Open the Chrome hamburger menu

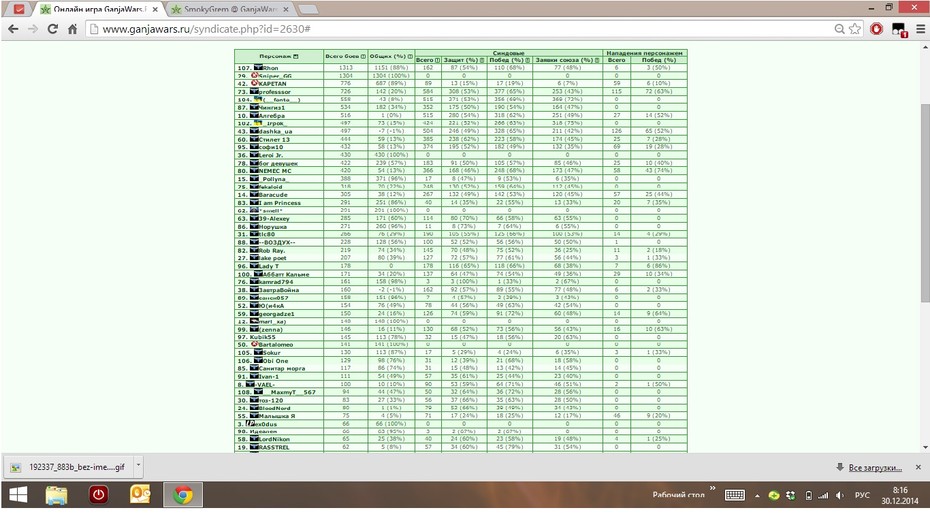click(x=921, y=28)
